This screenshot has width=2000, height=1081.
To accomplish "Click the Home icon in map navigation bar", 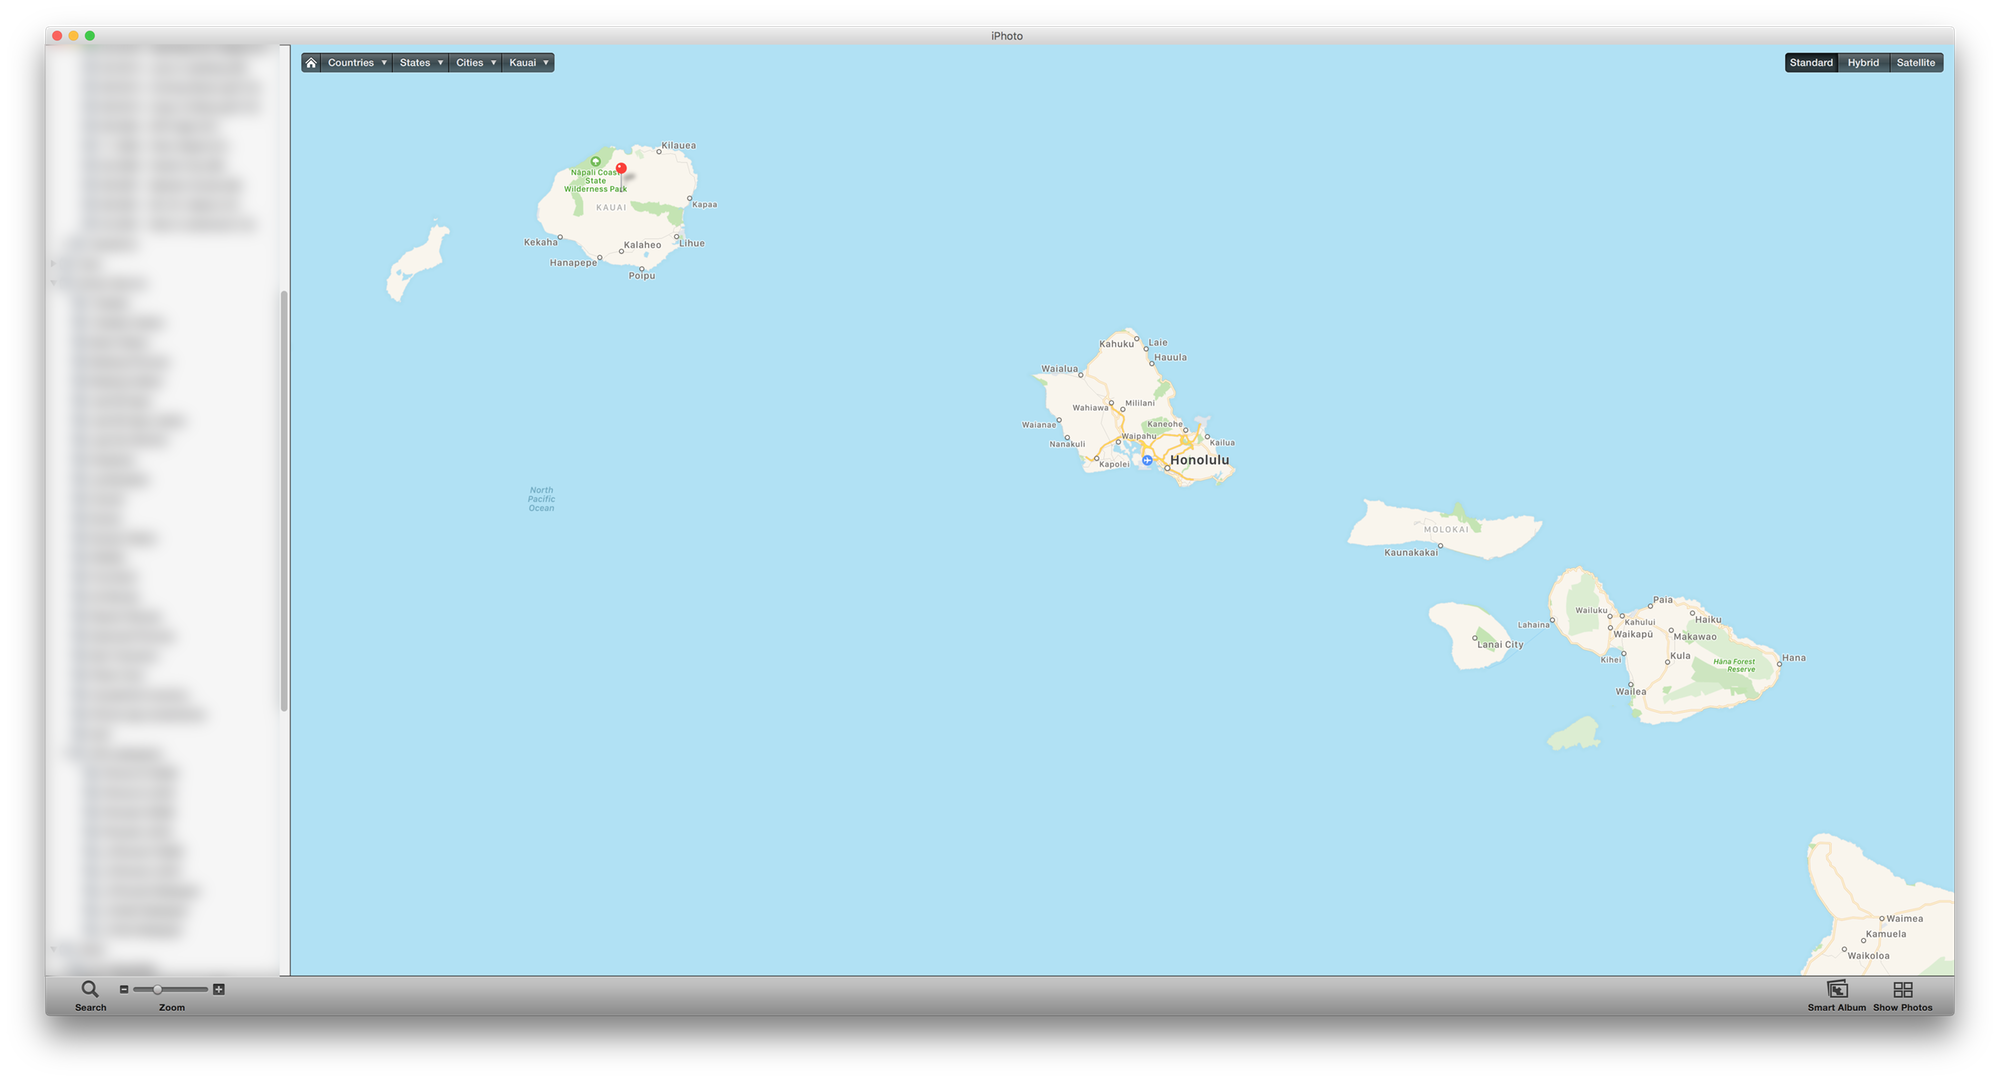I will point(311,63).
